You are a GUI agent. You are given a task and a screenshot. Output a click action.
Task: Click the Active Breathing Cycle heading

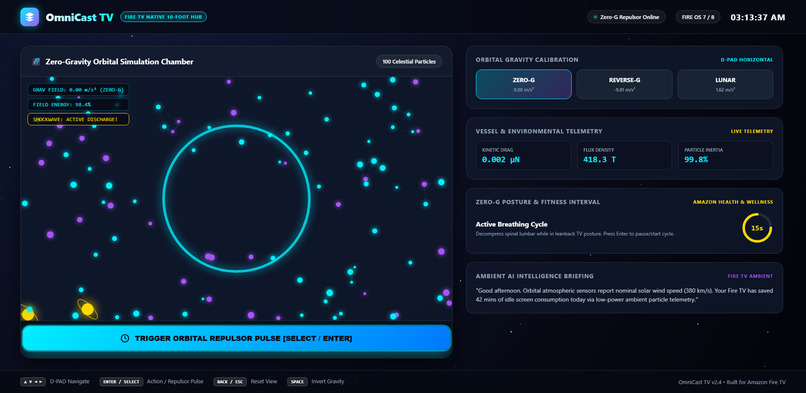coord(511,224)
